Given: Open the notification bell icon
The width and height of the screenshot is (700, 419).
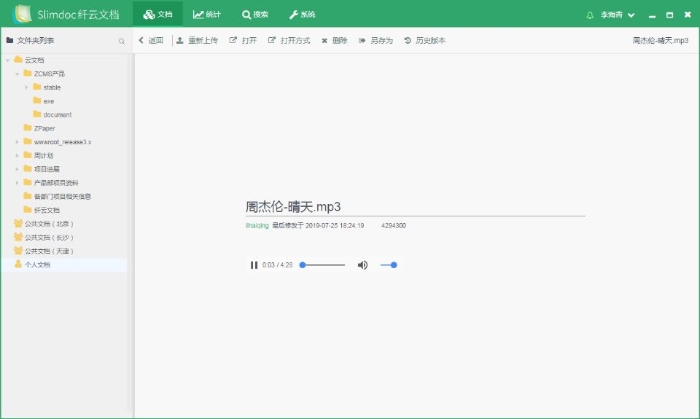Looking at the screenshot, I should pyautogui.click(x=590, y=16).
